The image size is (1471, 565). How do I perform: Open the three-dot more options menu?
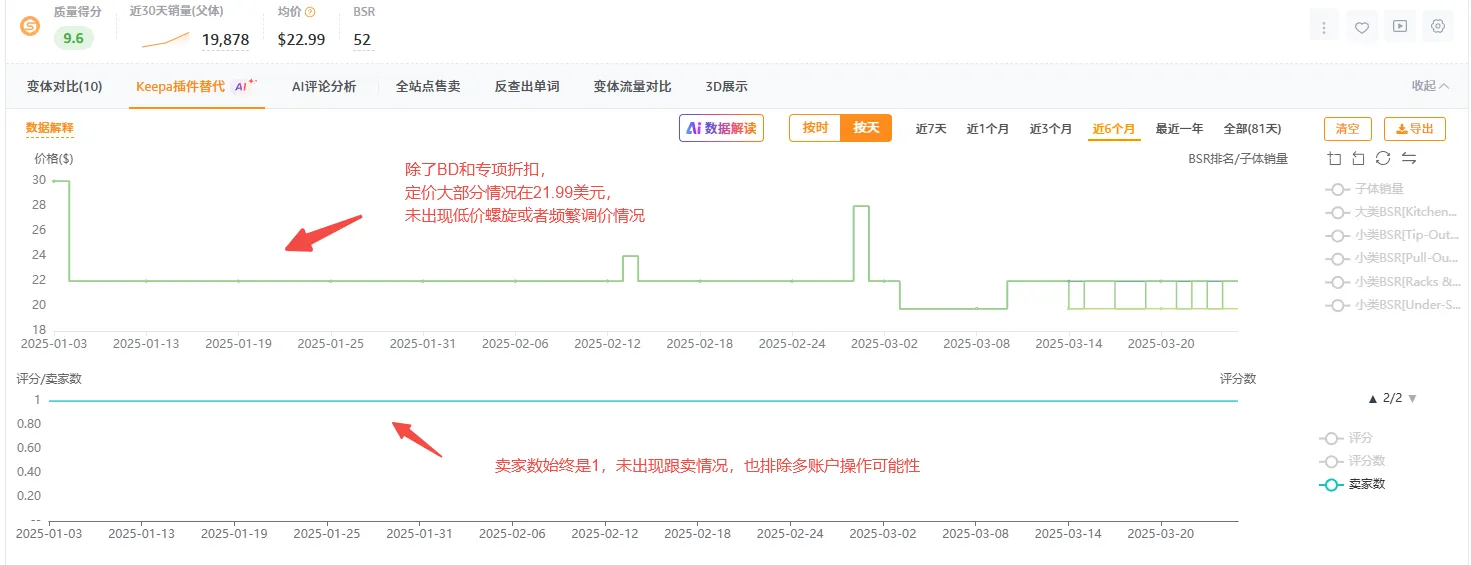point(1323,27)
